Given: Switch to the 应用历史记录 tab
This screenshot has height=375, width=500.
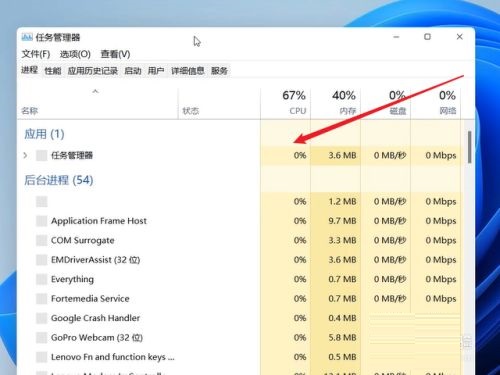Looking at the screenshot, I should coord(93,71).
